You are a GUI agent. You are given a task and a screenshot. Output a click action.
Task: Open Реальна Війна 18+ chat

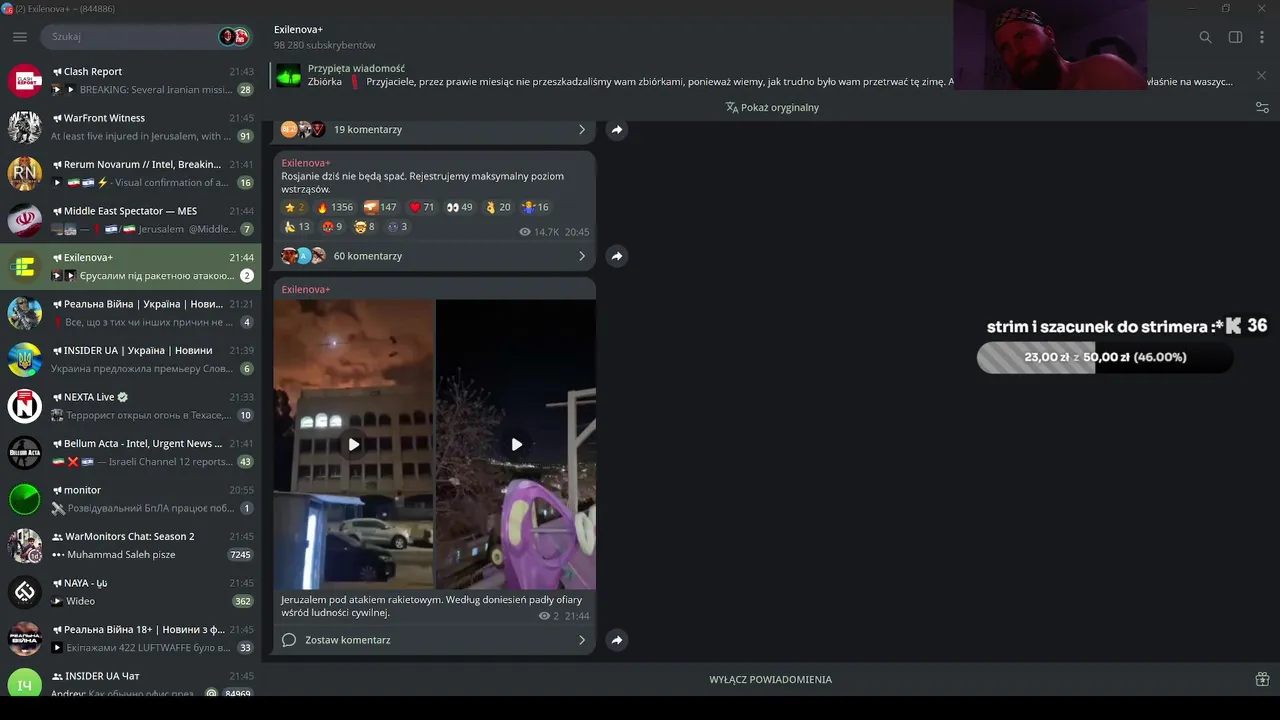131,639
